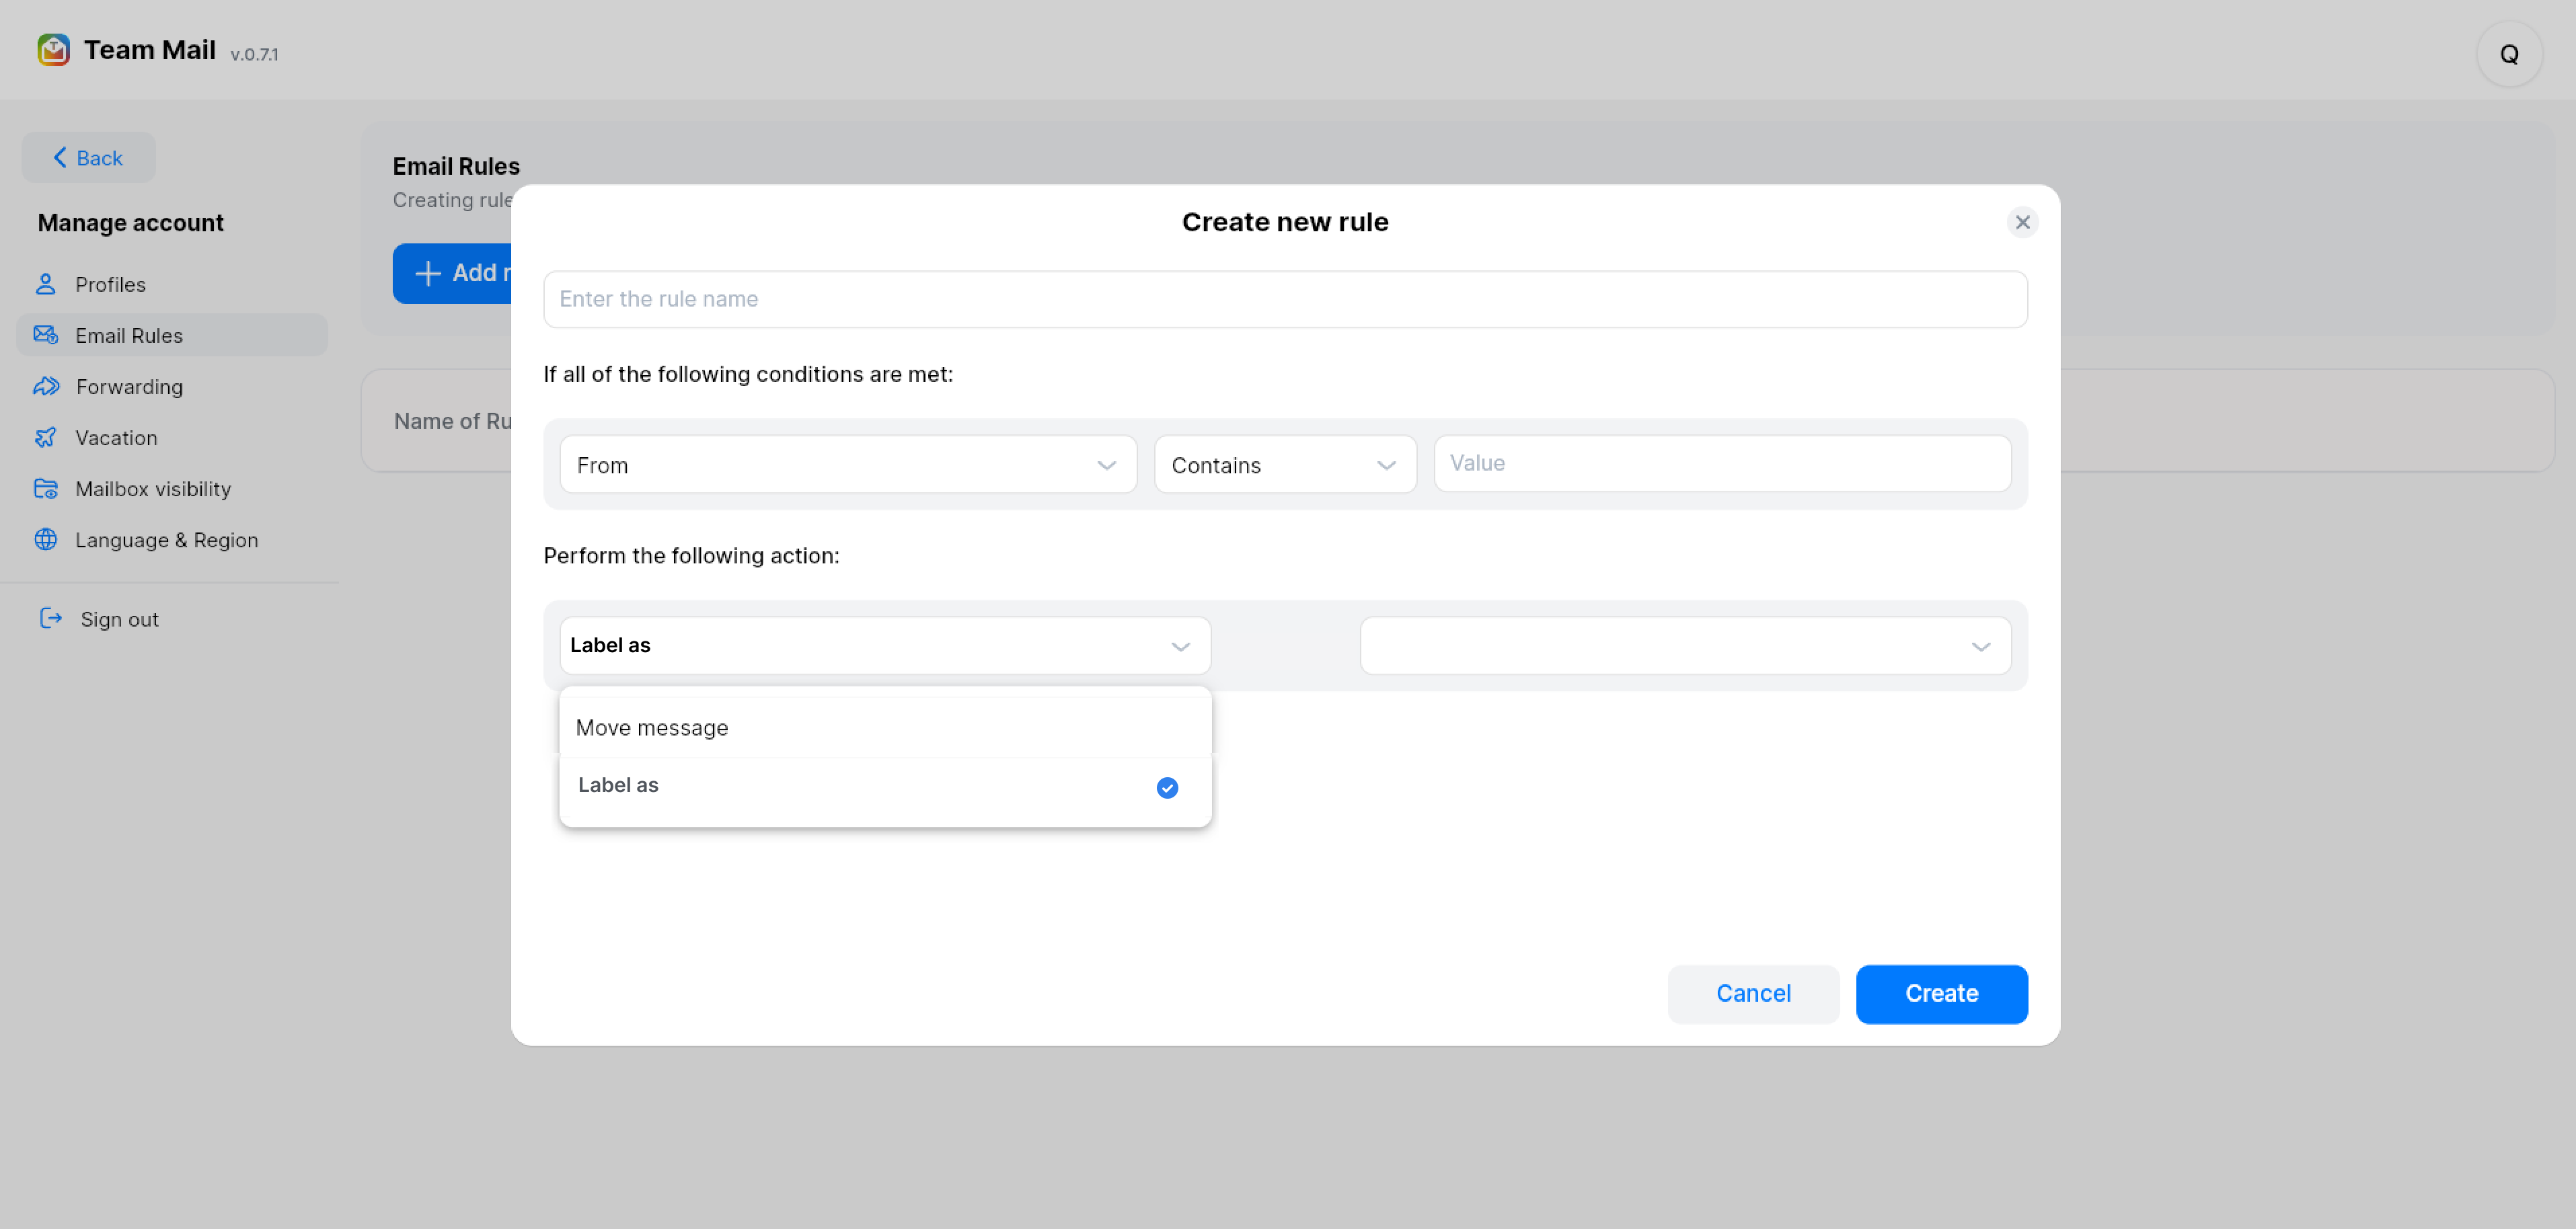Cancel creating the rule

coord(1753,994)
